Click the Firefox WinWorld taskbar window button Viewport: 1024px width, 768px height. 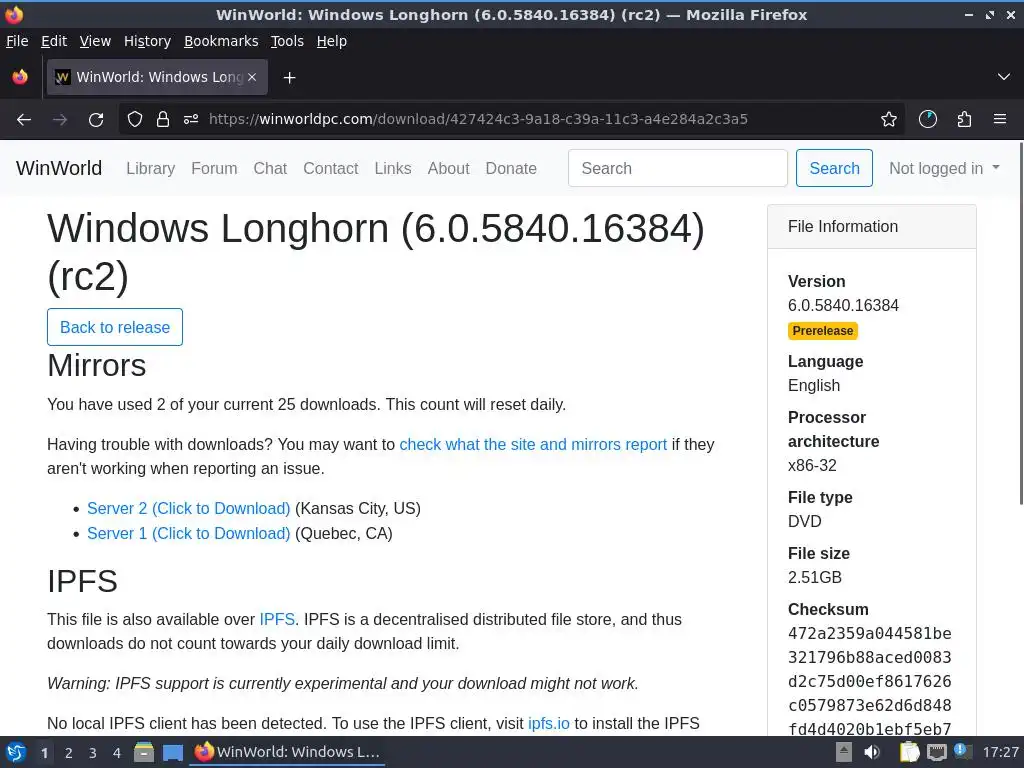point(287,752)
